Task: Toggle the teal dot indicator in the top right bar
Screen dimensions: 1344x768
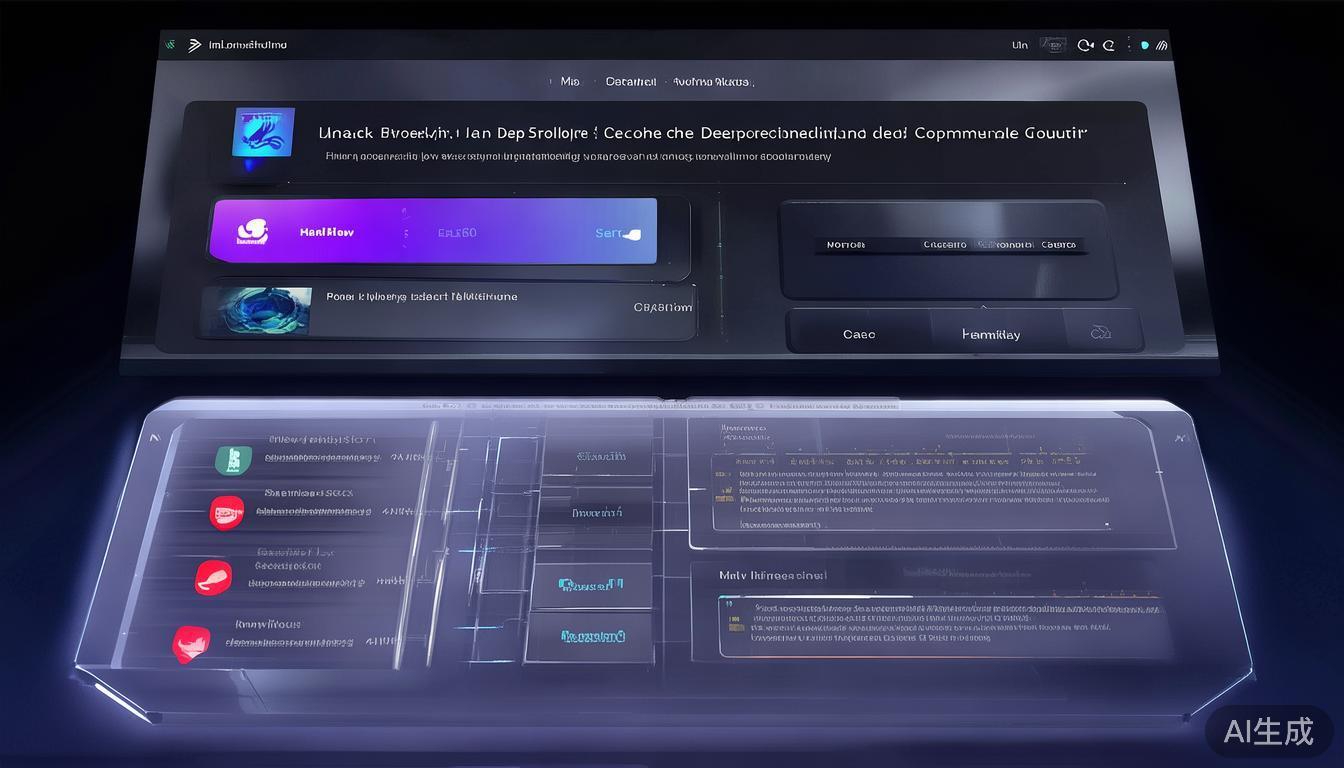Action: pos(1145,45)
